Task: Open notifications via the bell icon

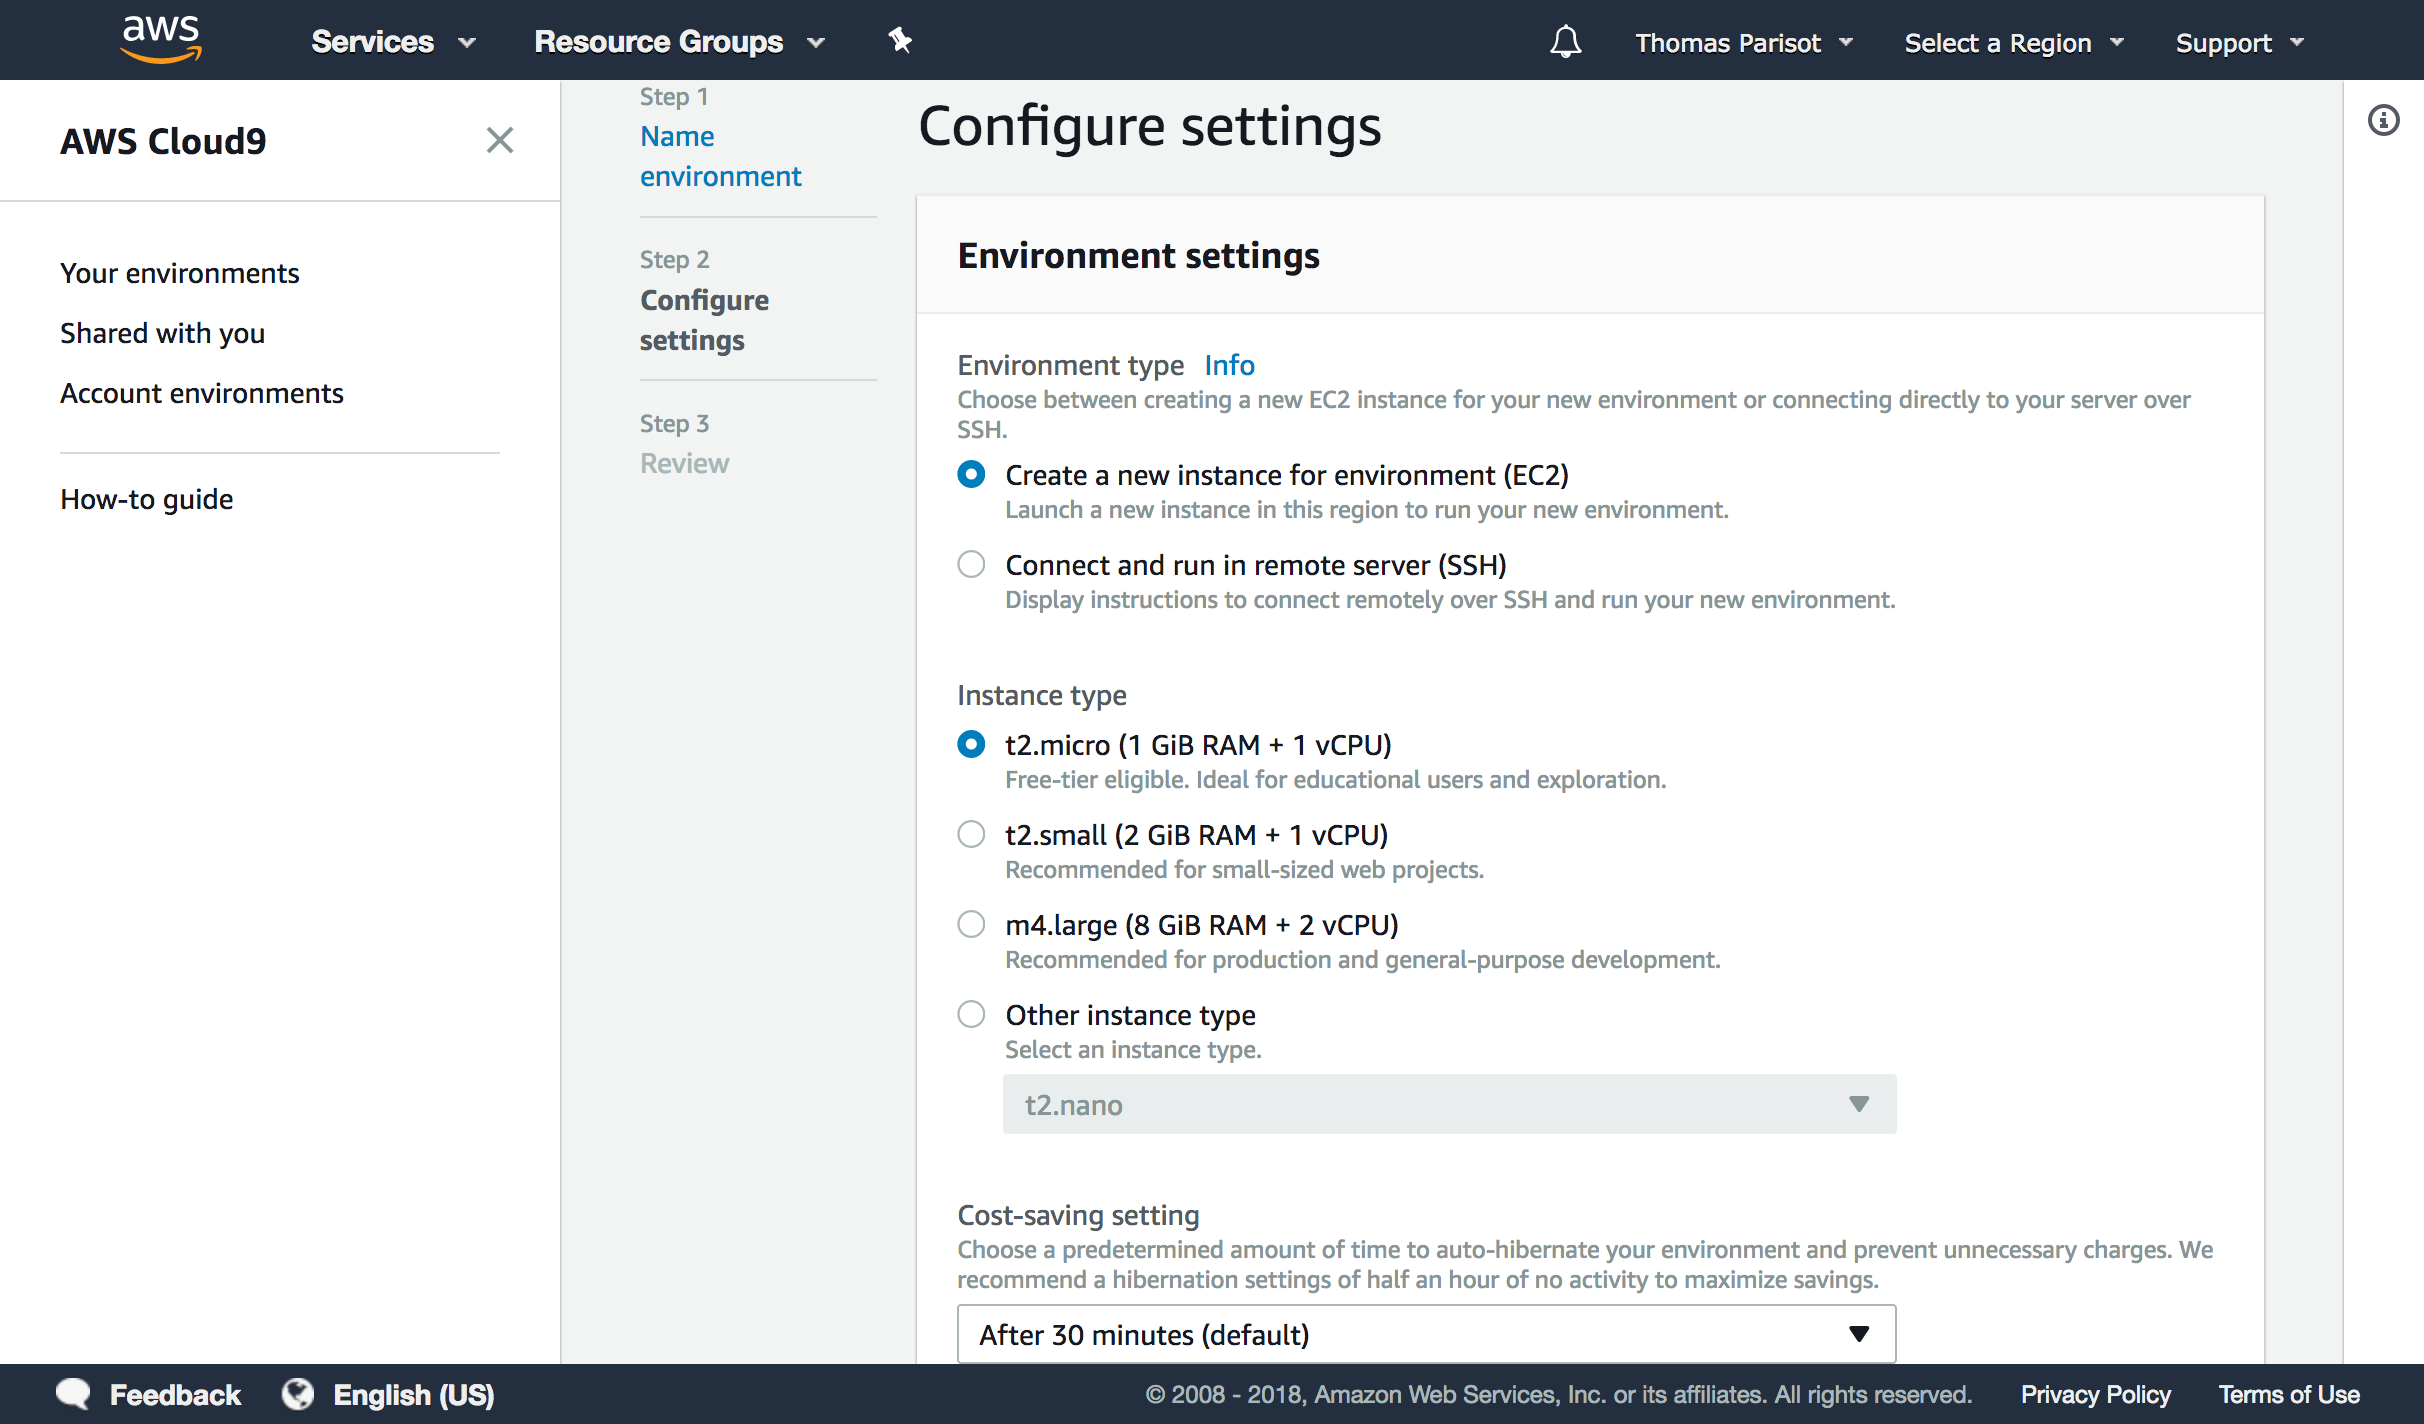Action: click(x=1565, y=42)
